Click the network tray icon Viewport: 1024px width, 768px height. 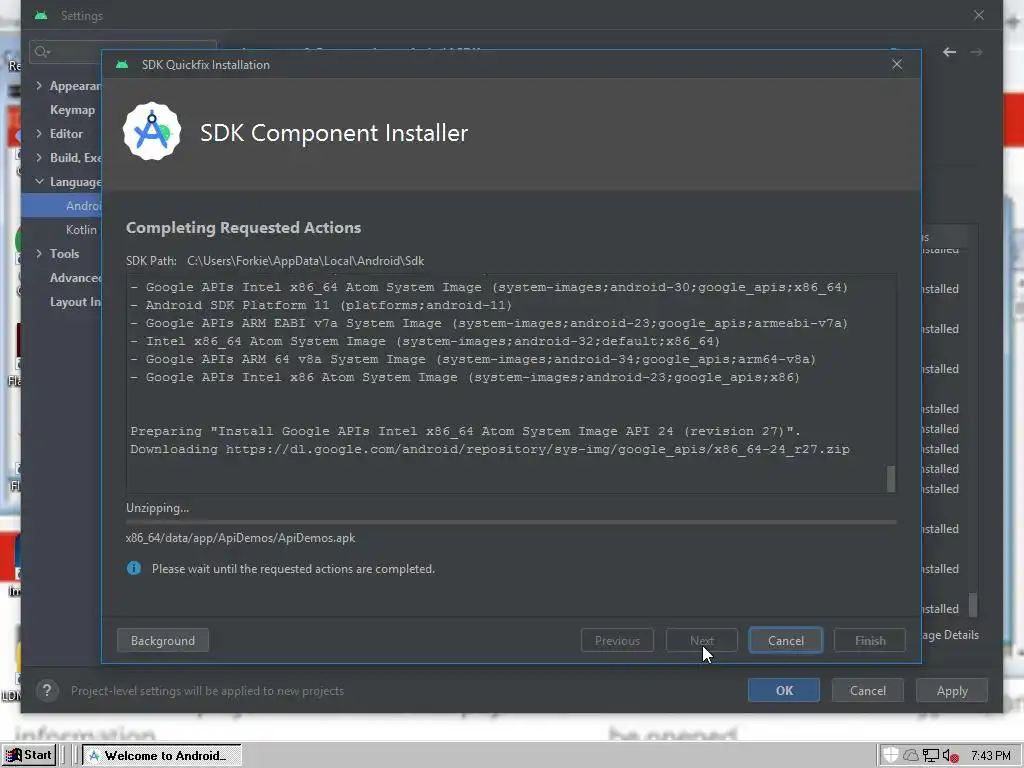tap(931, 756)
